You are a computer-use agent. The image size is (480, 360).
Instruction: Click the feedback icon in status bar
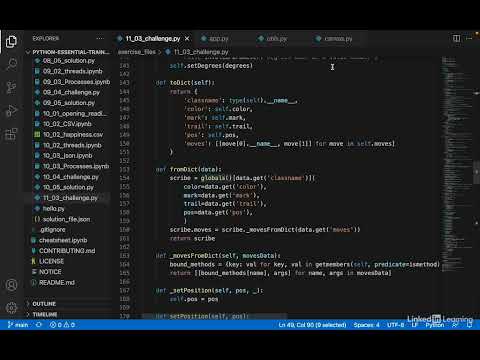tap(455, 325)
